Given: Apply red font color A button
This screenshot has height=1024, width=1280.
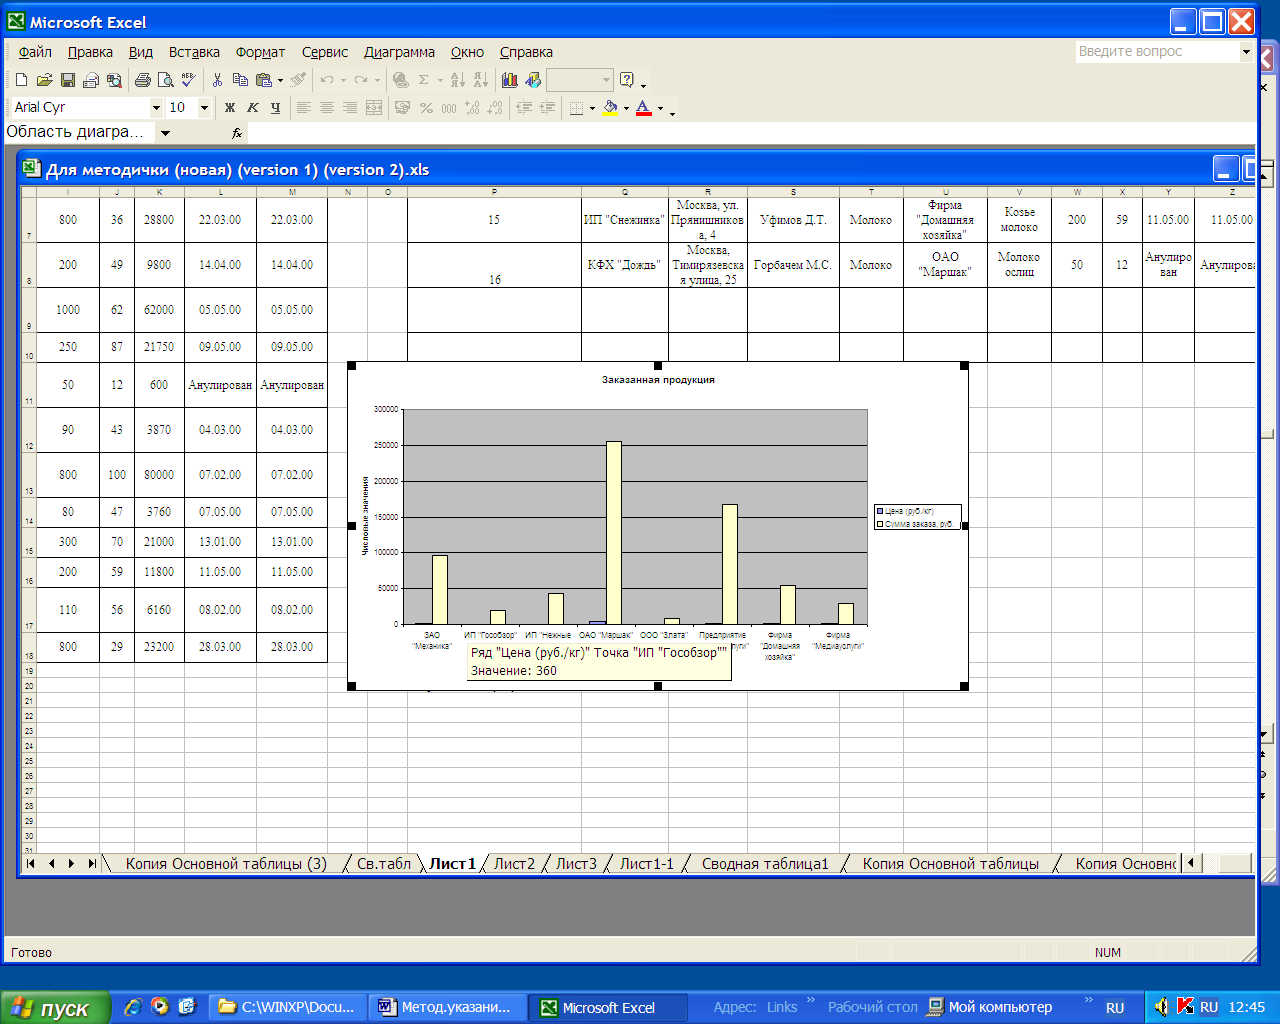Looking at the screenshot, I should (643, 107).
